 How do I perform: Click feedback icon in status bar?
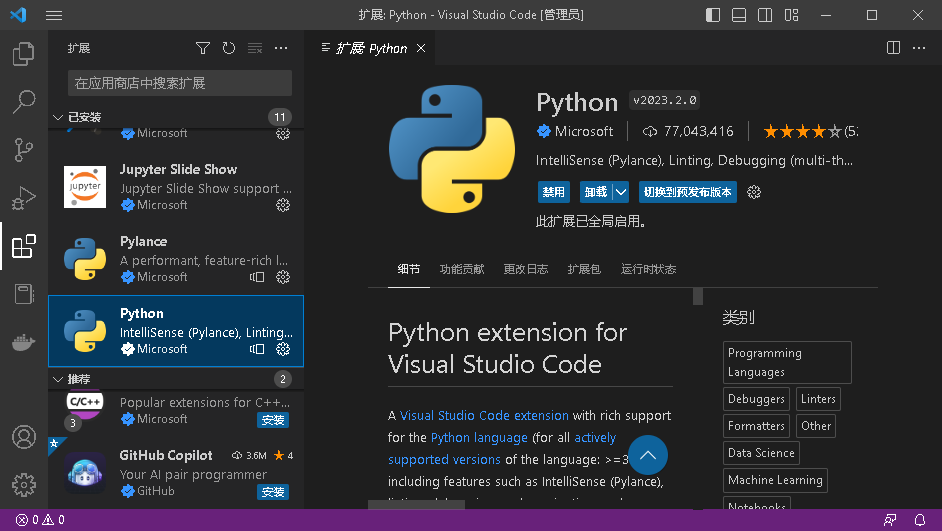pos(890,520)
